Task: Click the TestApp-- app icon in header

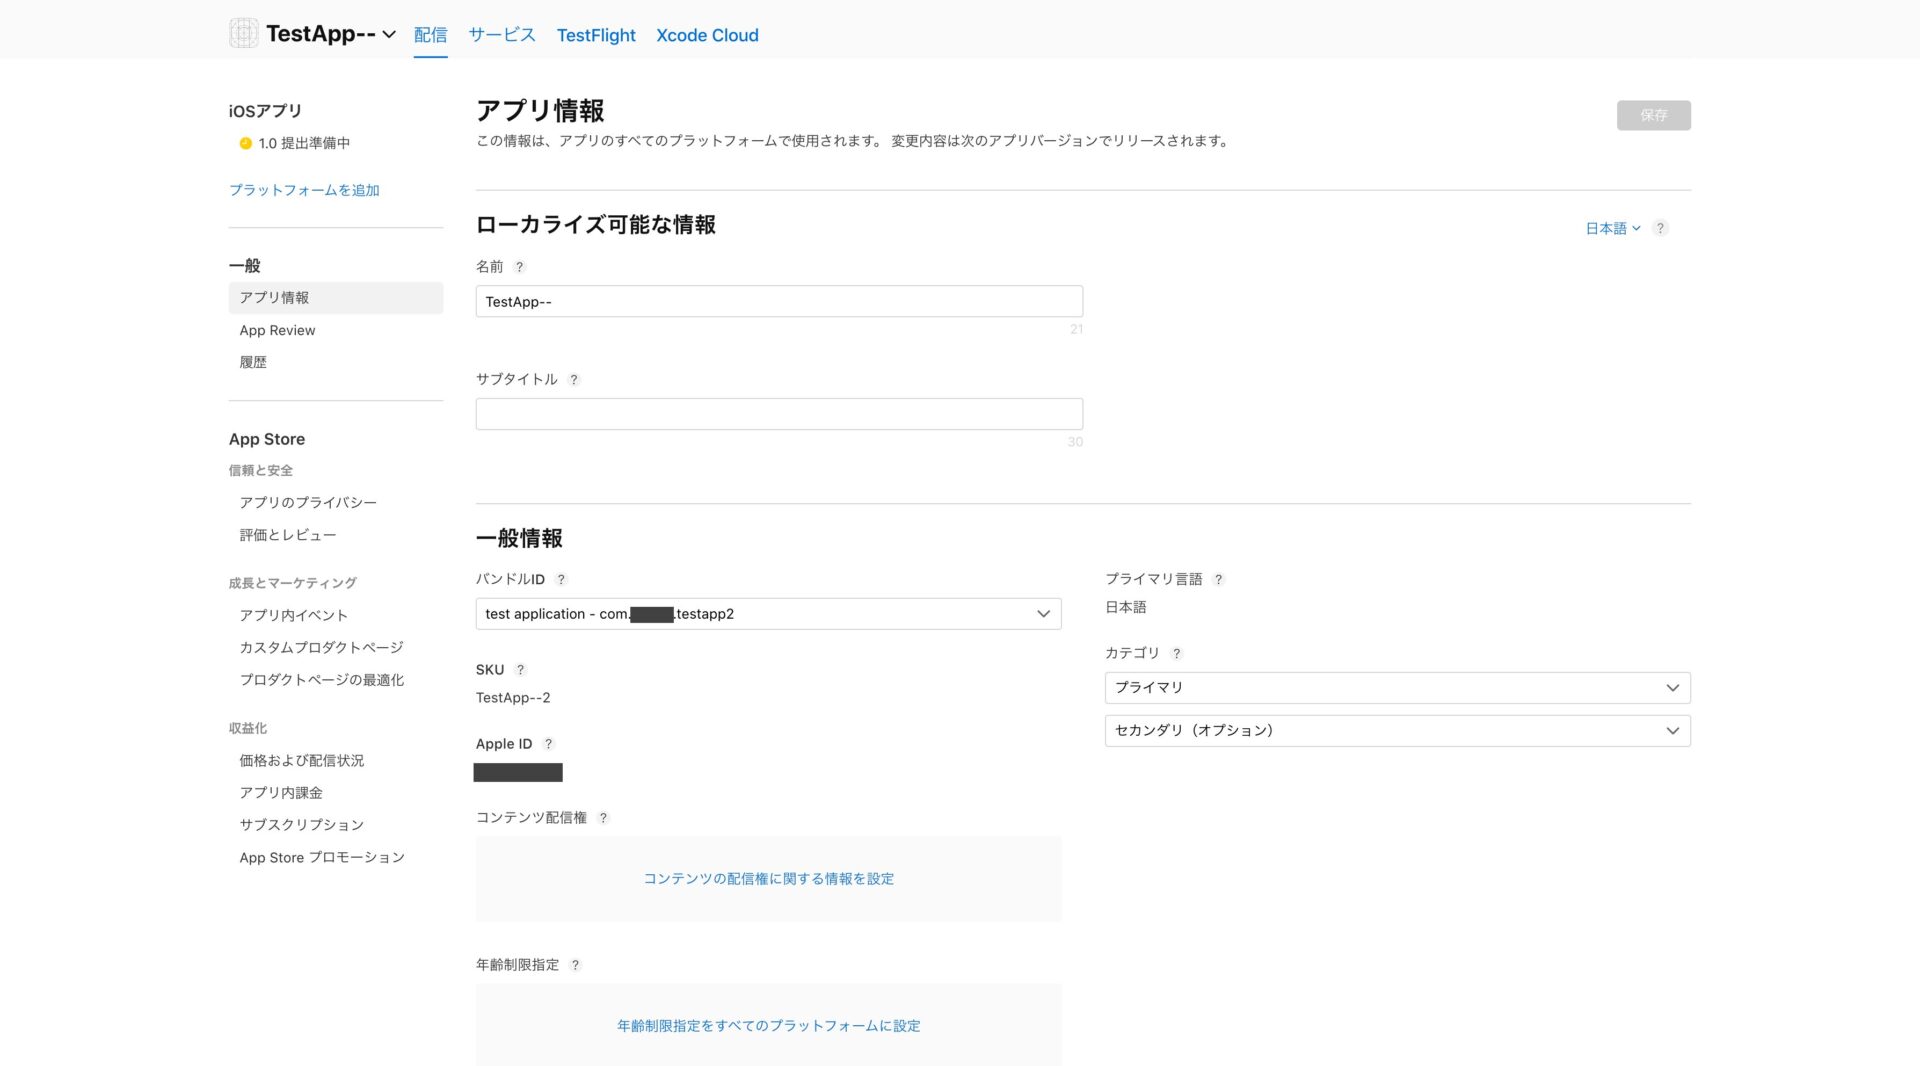Action: (x=243, y=33)
